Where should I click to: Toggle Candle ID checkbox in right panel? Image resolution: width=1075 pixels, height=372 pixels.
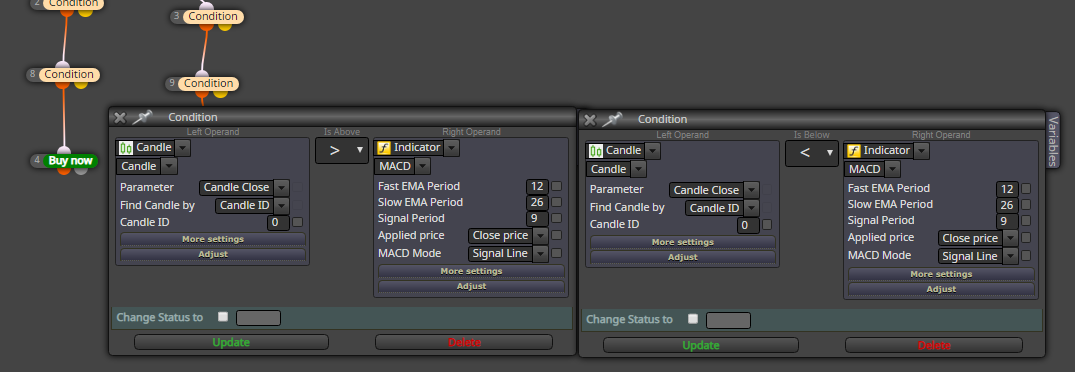click(767, 224)
